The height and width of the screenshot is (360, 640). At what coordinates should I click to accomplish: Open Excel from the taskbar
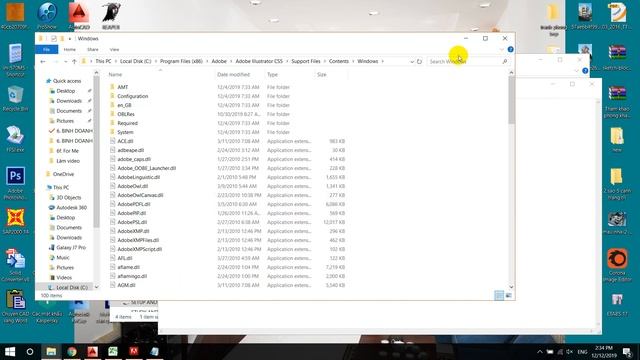click(x=113, y=351)
